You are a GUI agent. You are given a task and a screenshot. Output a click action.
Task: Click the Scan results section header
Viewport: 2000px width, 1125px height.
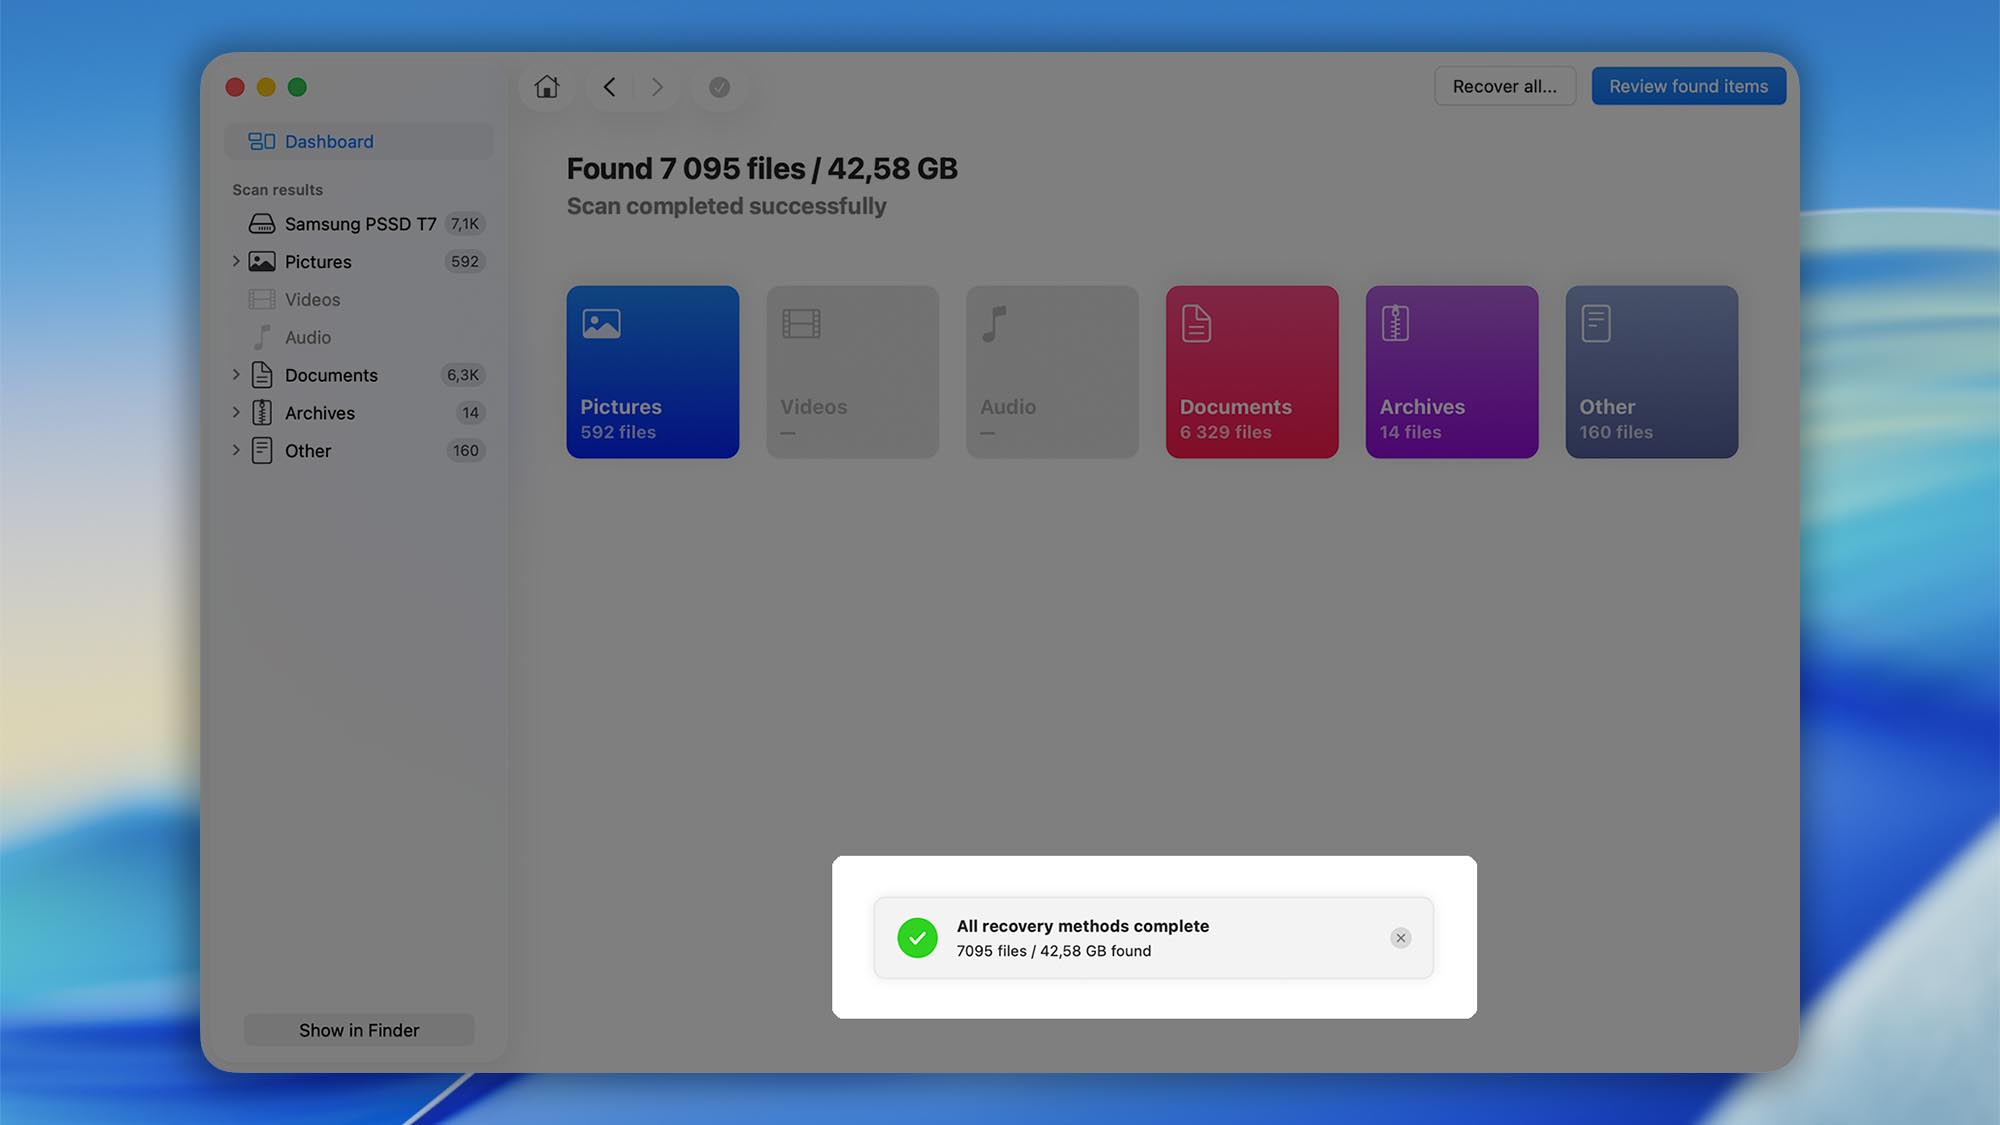[x=277, y=189]
